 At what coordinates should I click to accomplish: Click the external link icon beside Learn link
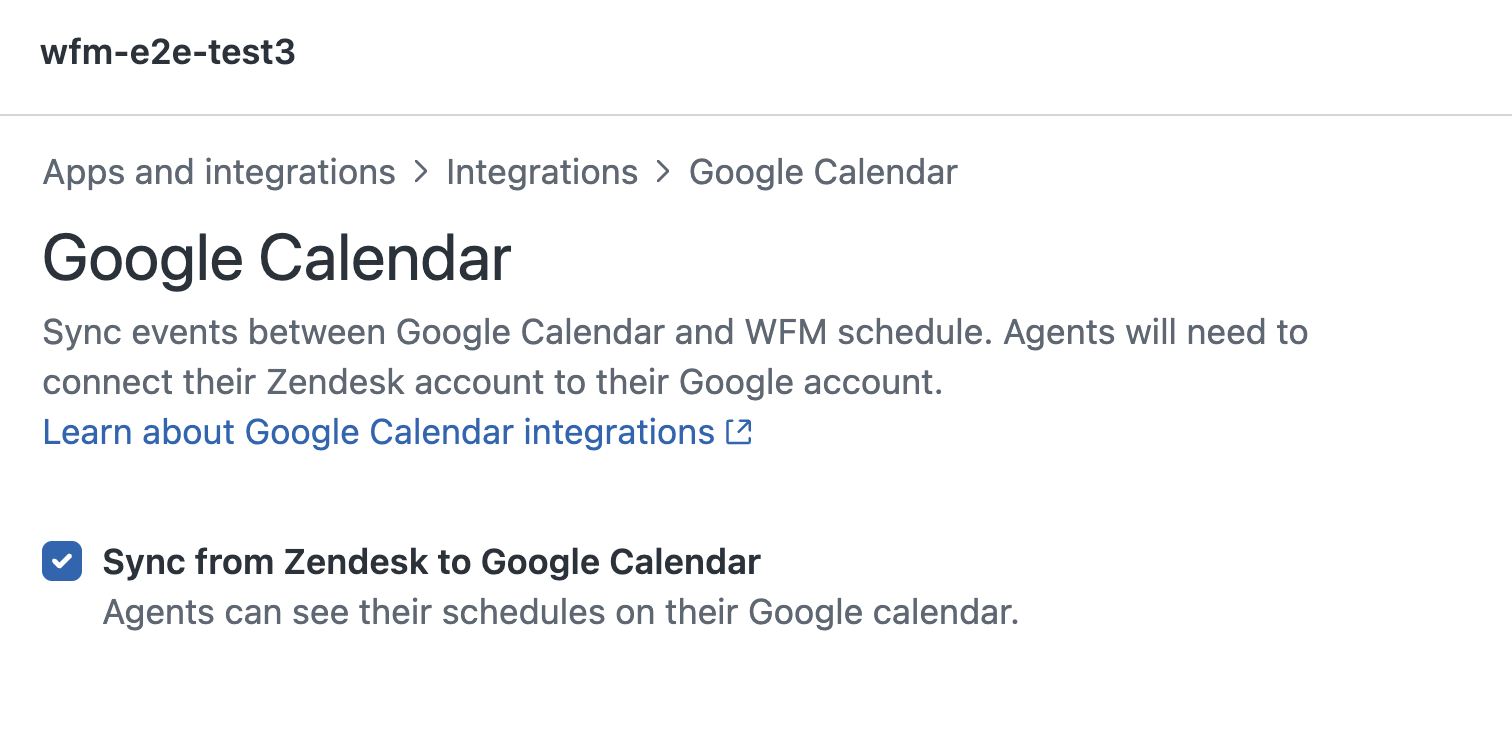tap(739, 432)
